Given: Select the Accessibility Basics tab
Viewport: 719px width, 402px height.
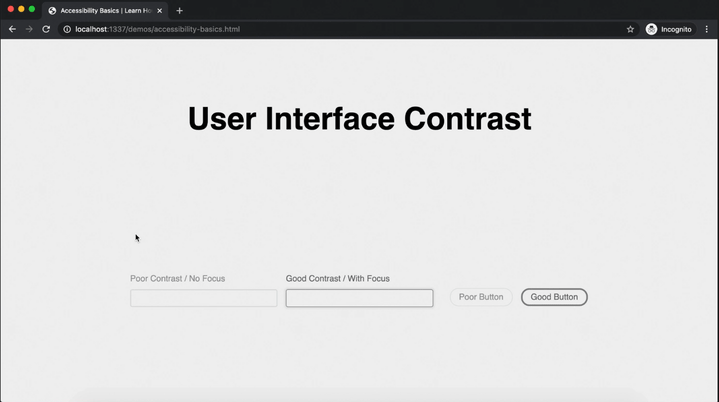Looking at the screenshot, I should click(100, 10).
